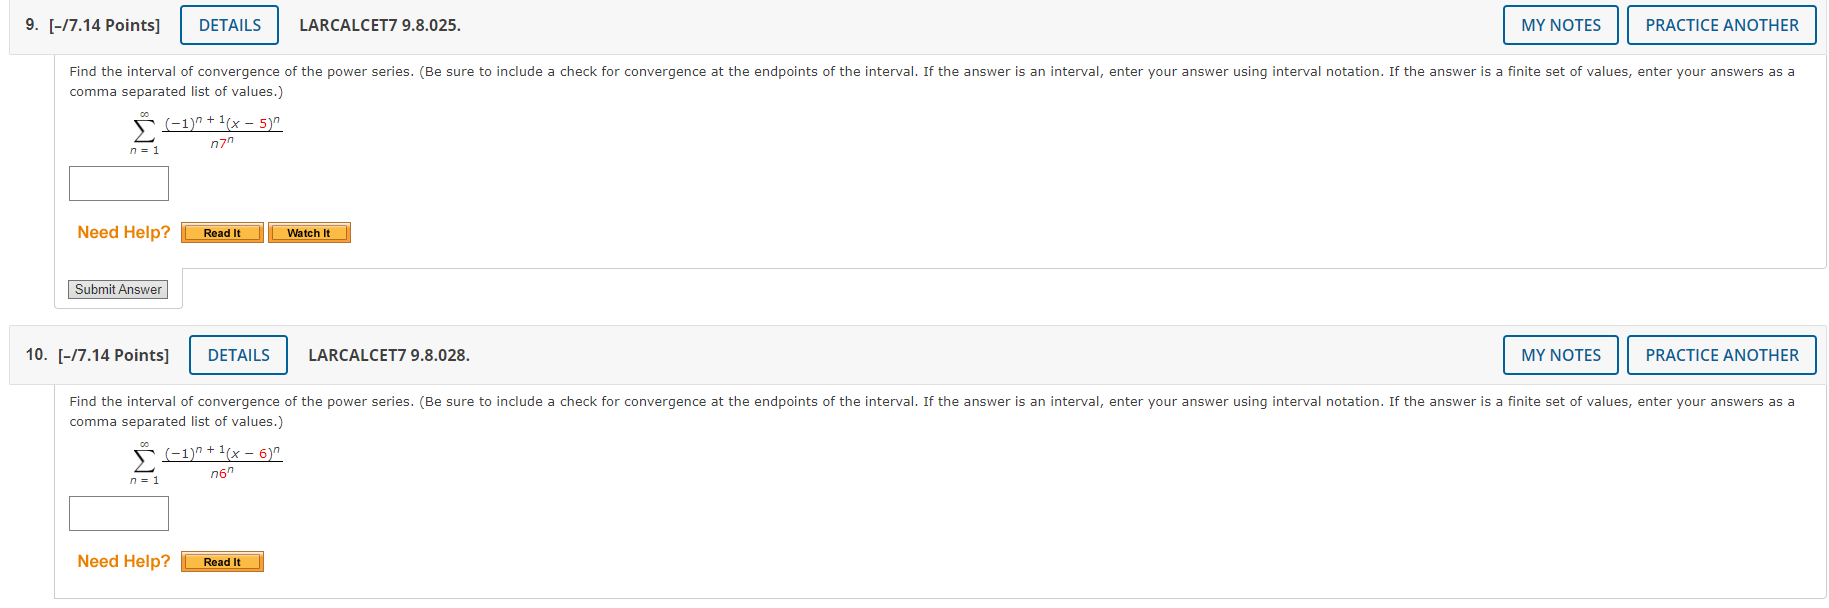Open DETAILS for problem 10
The height and width of the screenshot is (608, 1829).
[x=238, y=355]
